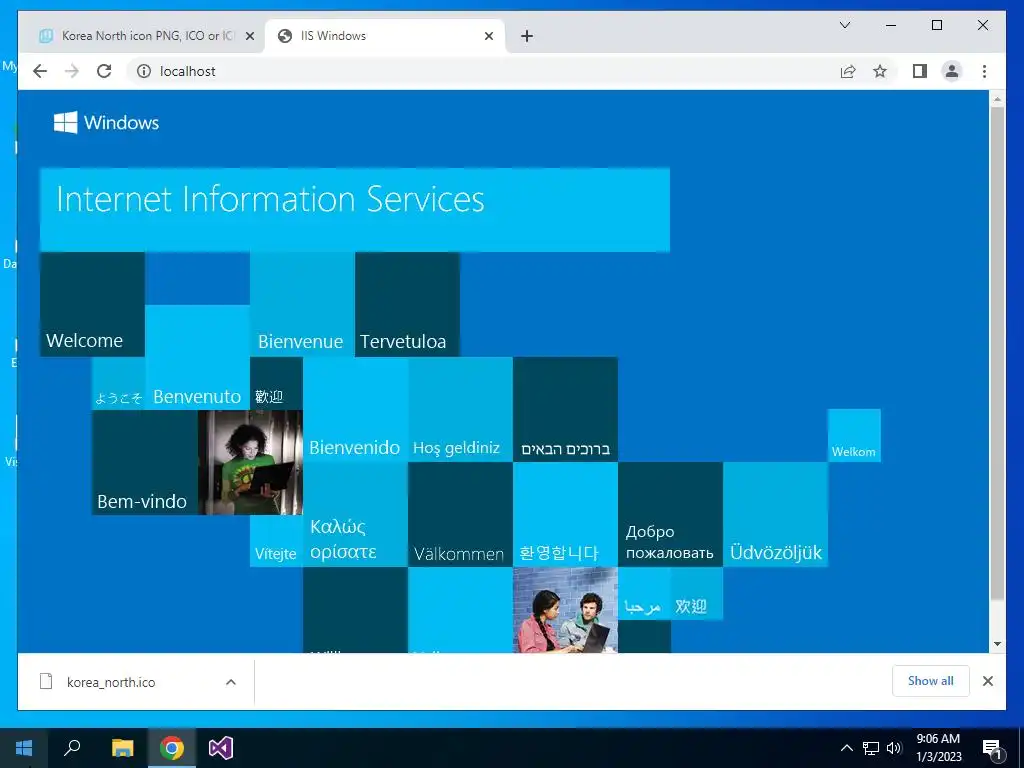Reload the localhost page
Screen dimensions: 1024x768
104,71
